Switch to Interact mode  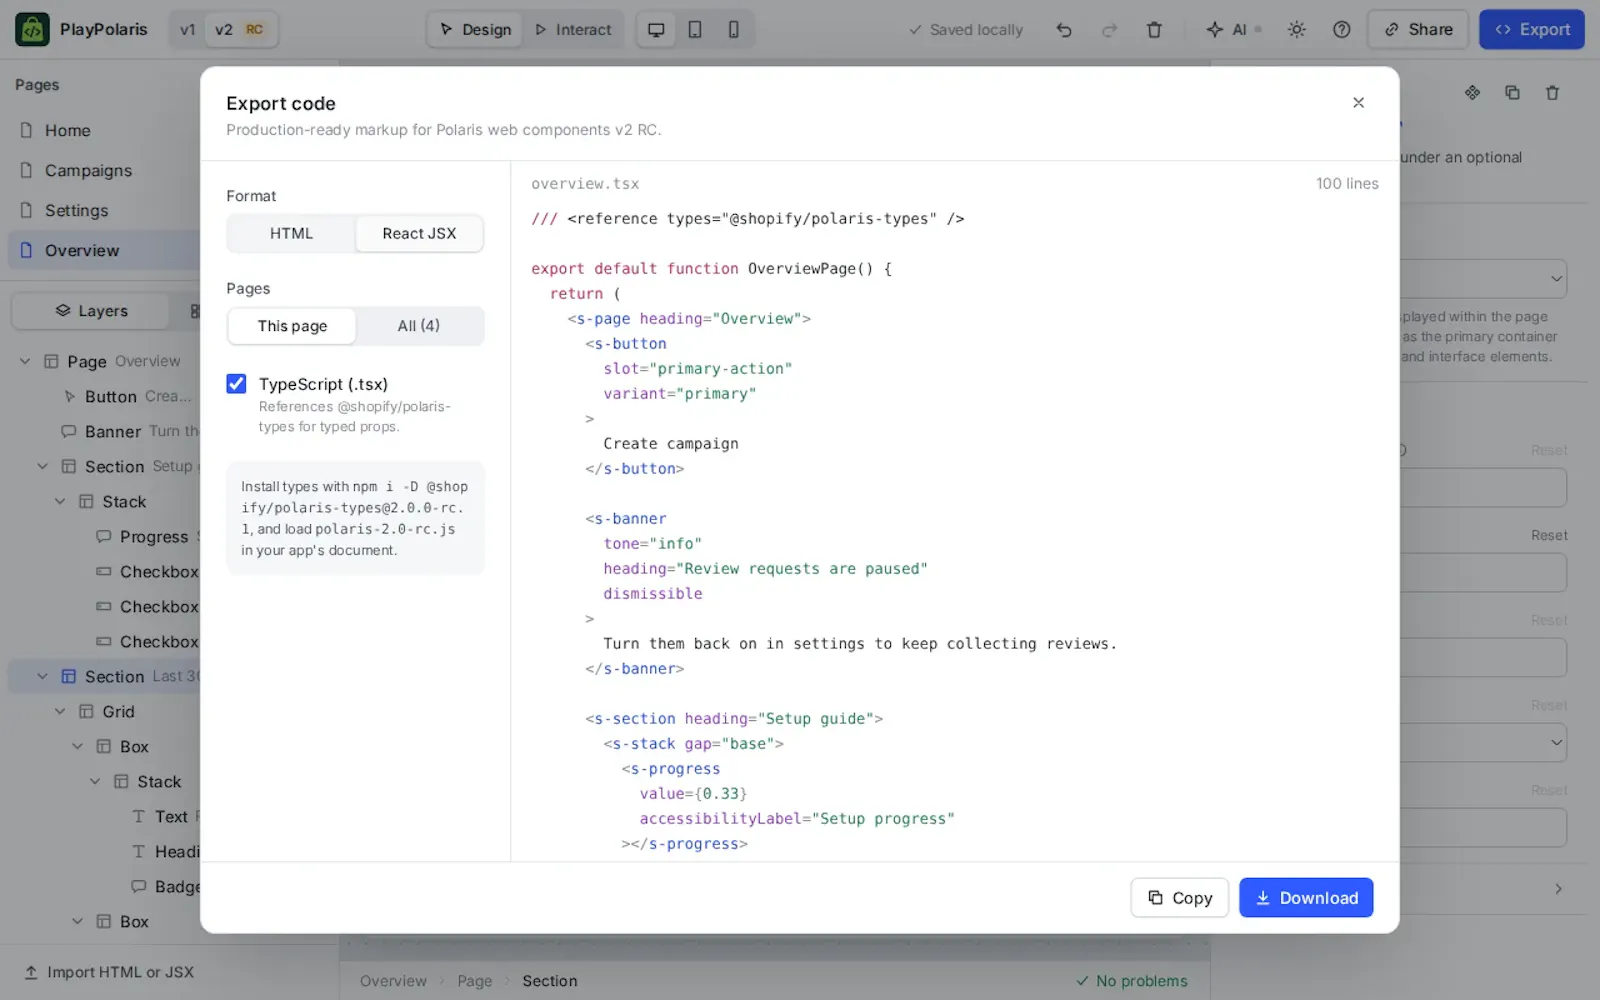point(573,30)
